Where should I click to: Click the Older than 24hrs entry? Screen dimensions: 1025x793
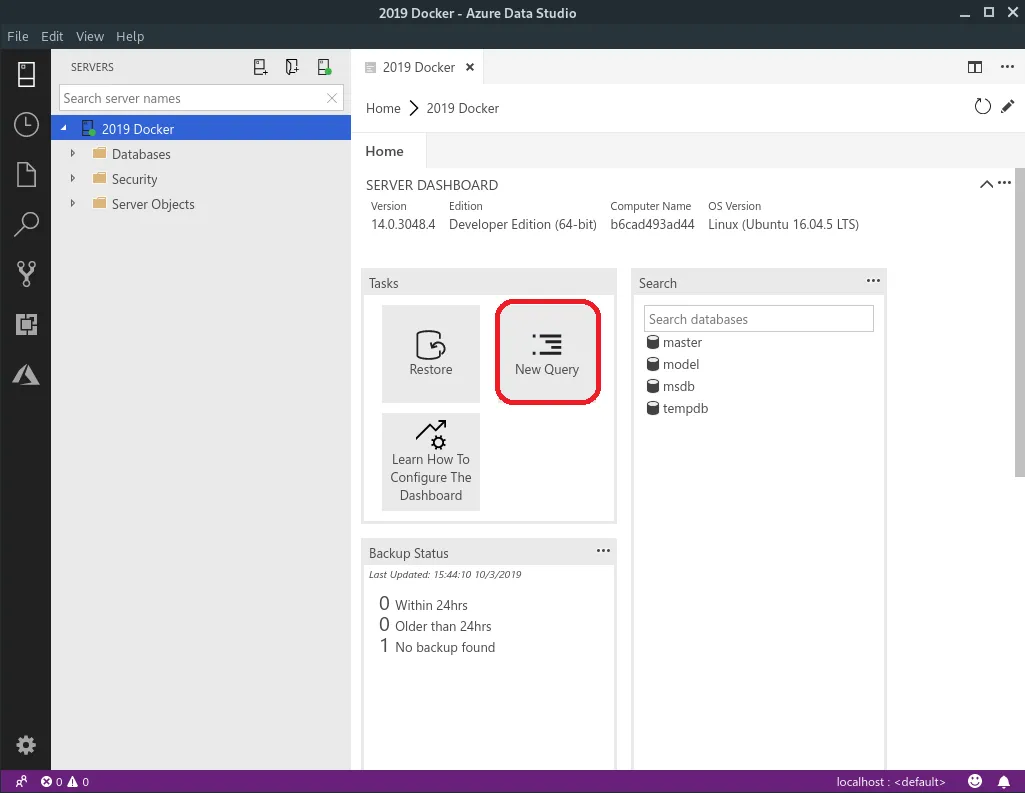(x=435, y=626)
